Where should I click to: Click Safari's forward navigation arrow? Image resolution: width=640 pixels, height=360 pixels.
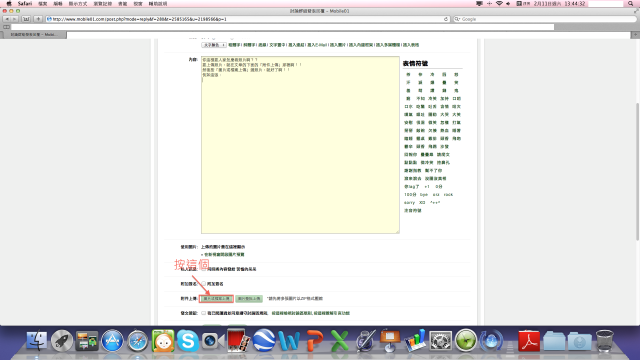15,19
